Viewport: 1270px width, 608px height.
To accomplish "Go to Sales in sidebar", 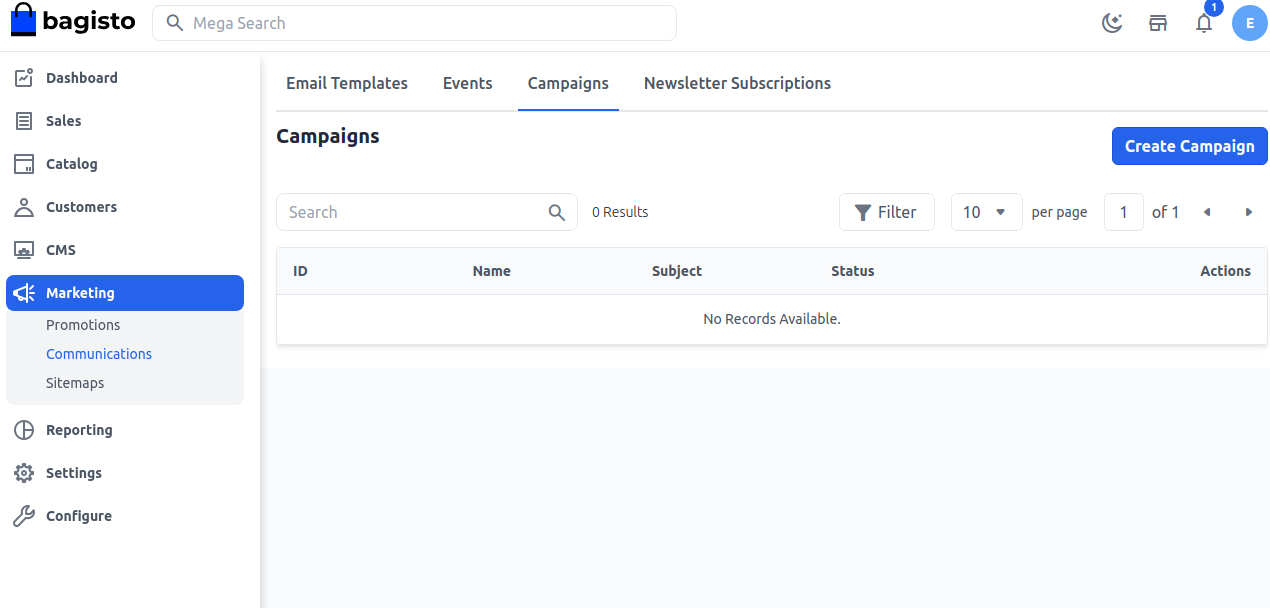I will pos(63,121).
